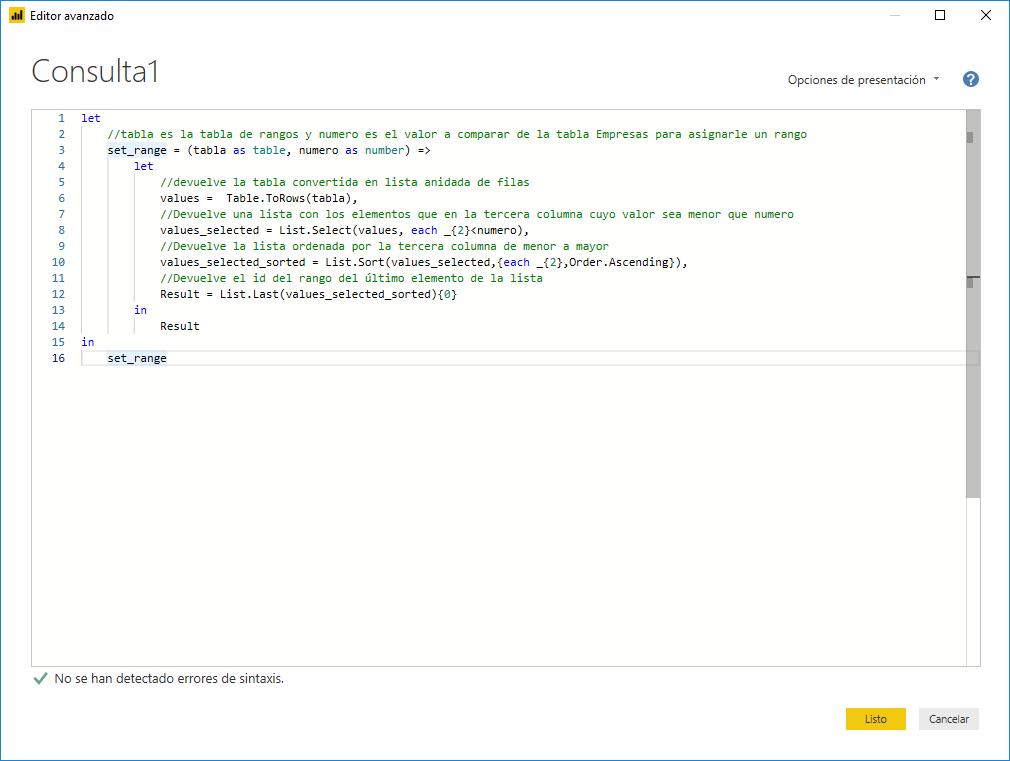
Task: Click the Result identifier on line 14
Action: click(180, 325)
